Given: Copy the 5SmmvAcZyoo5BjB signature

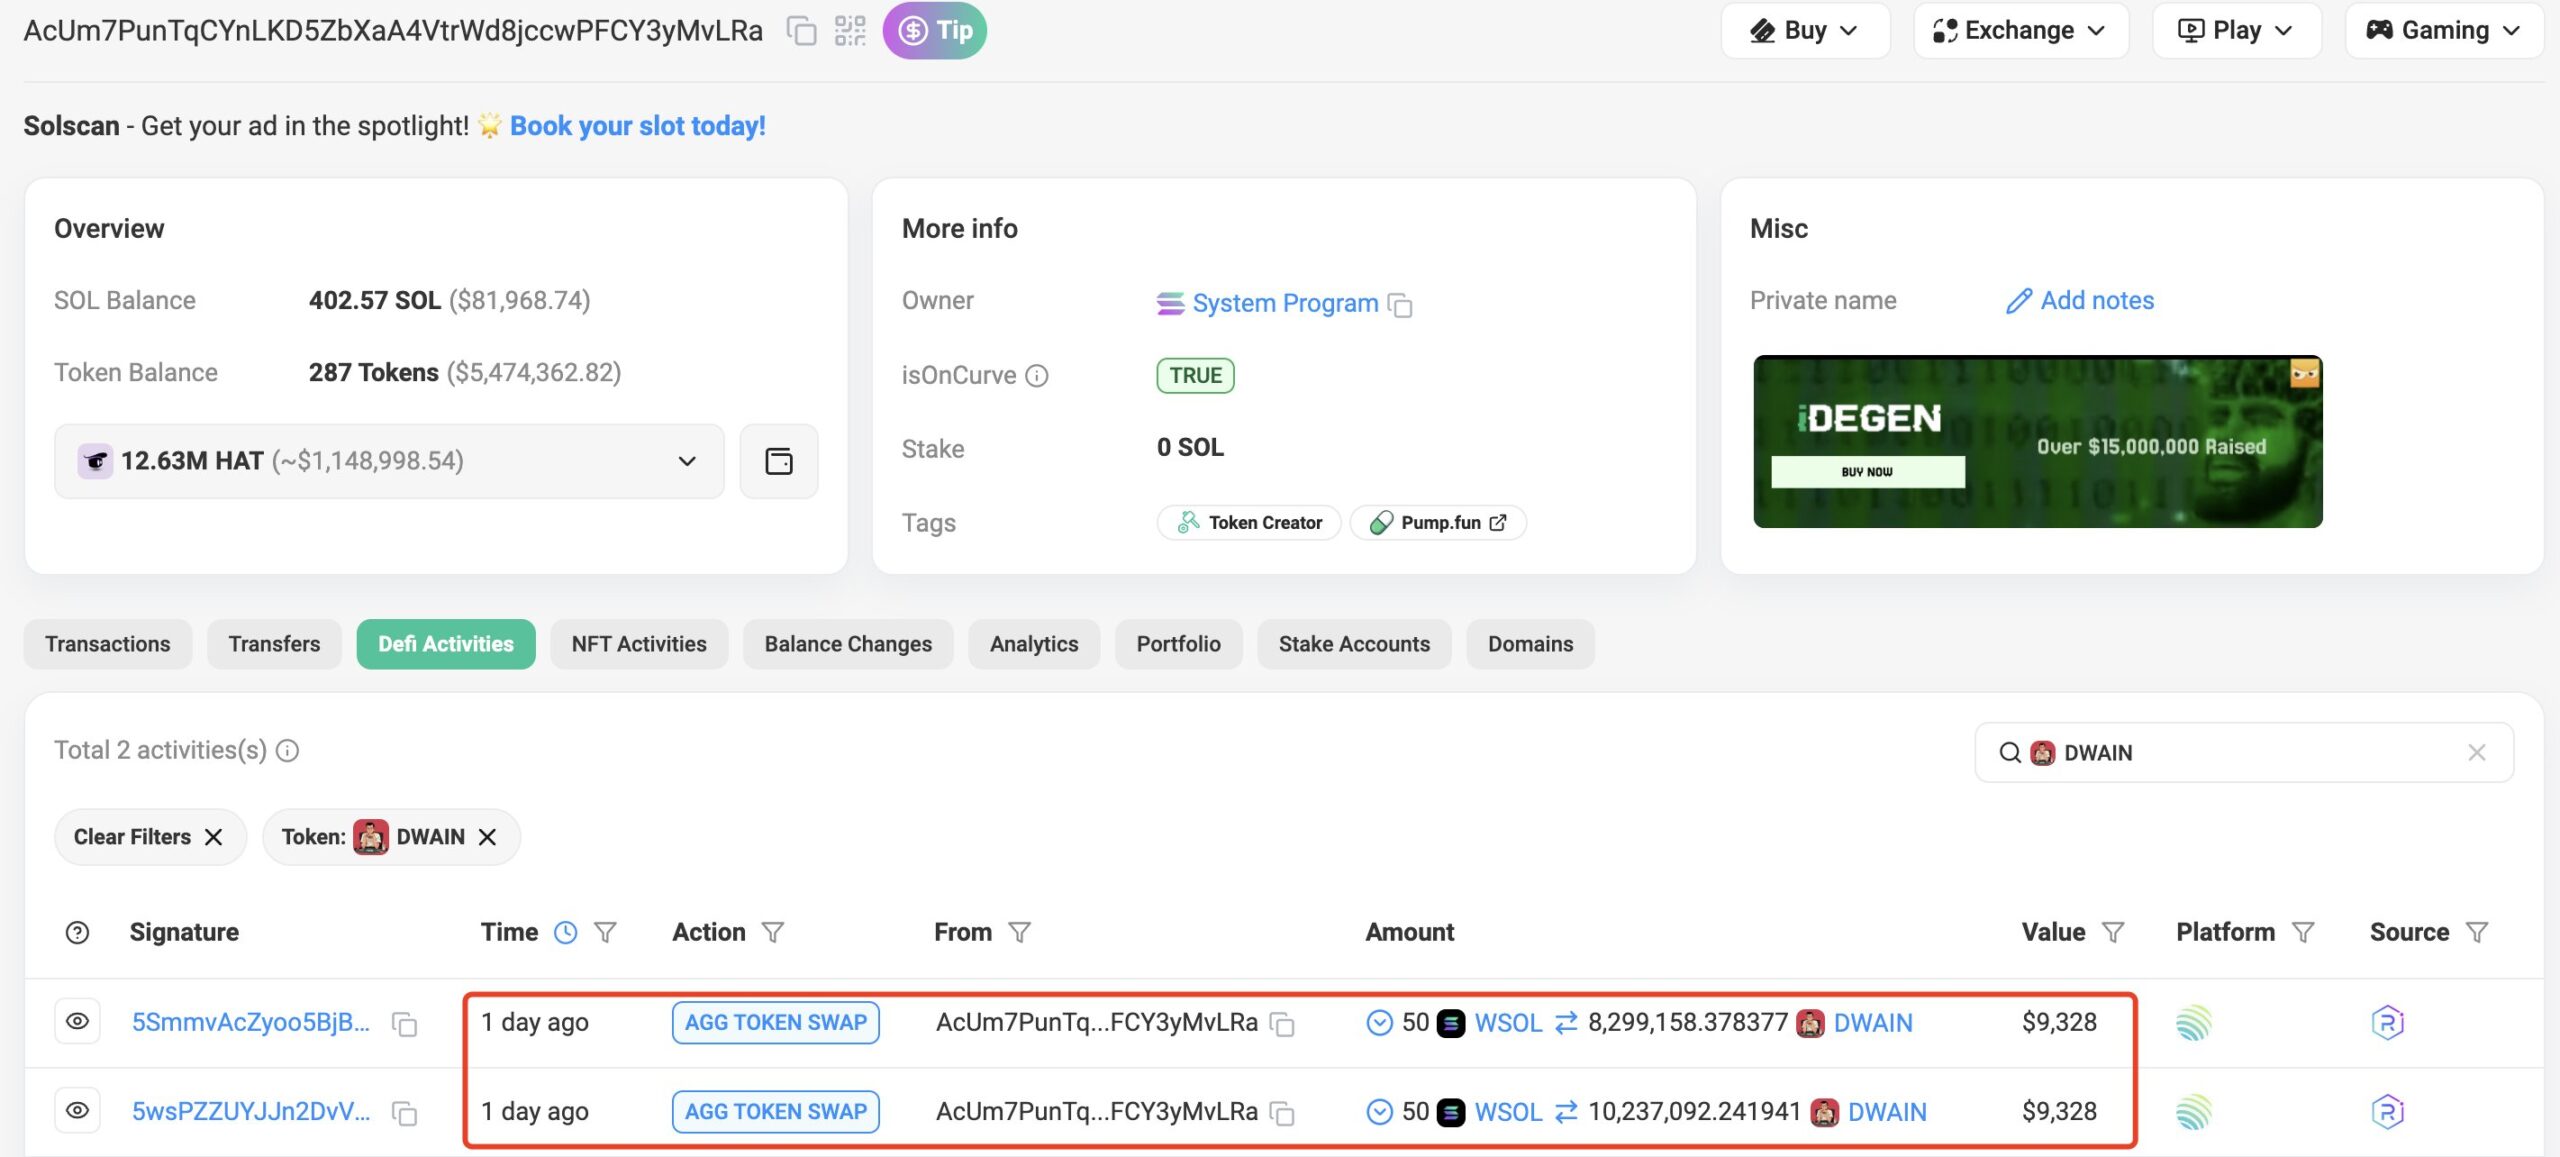Looking at the screenshot, I should [404, 1024].
